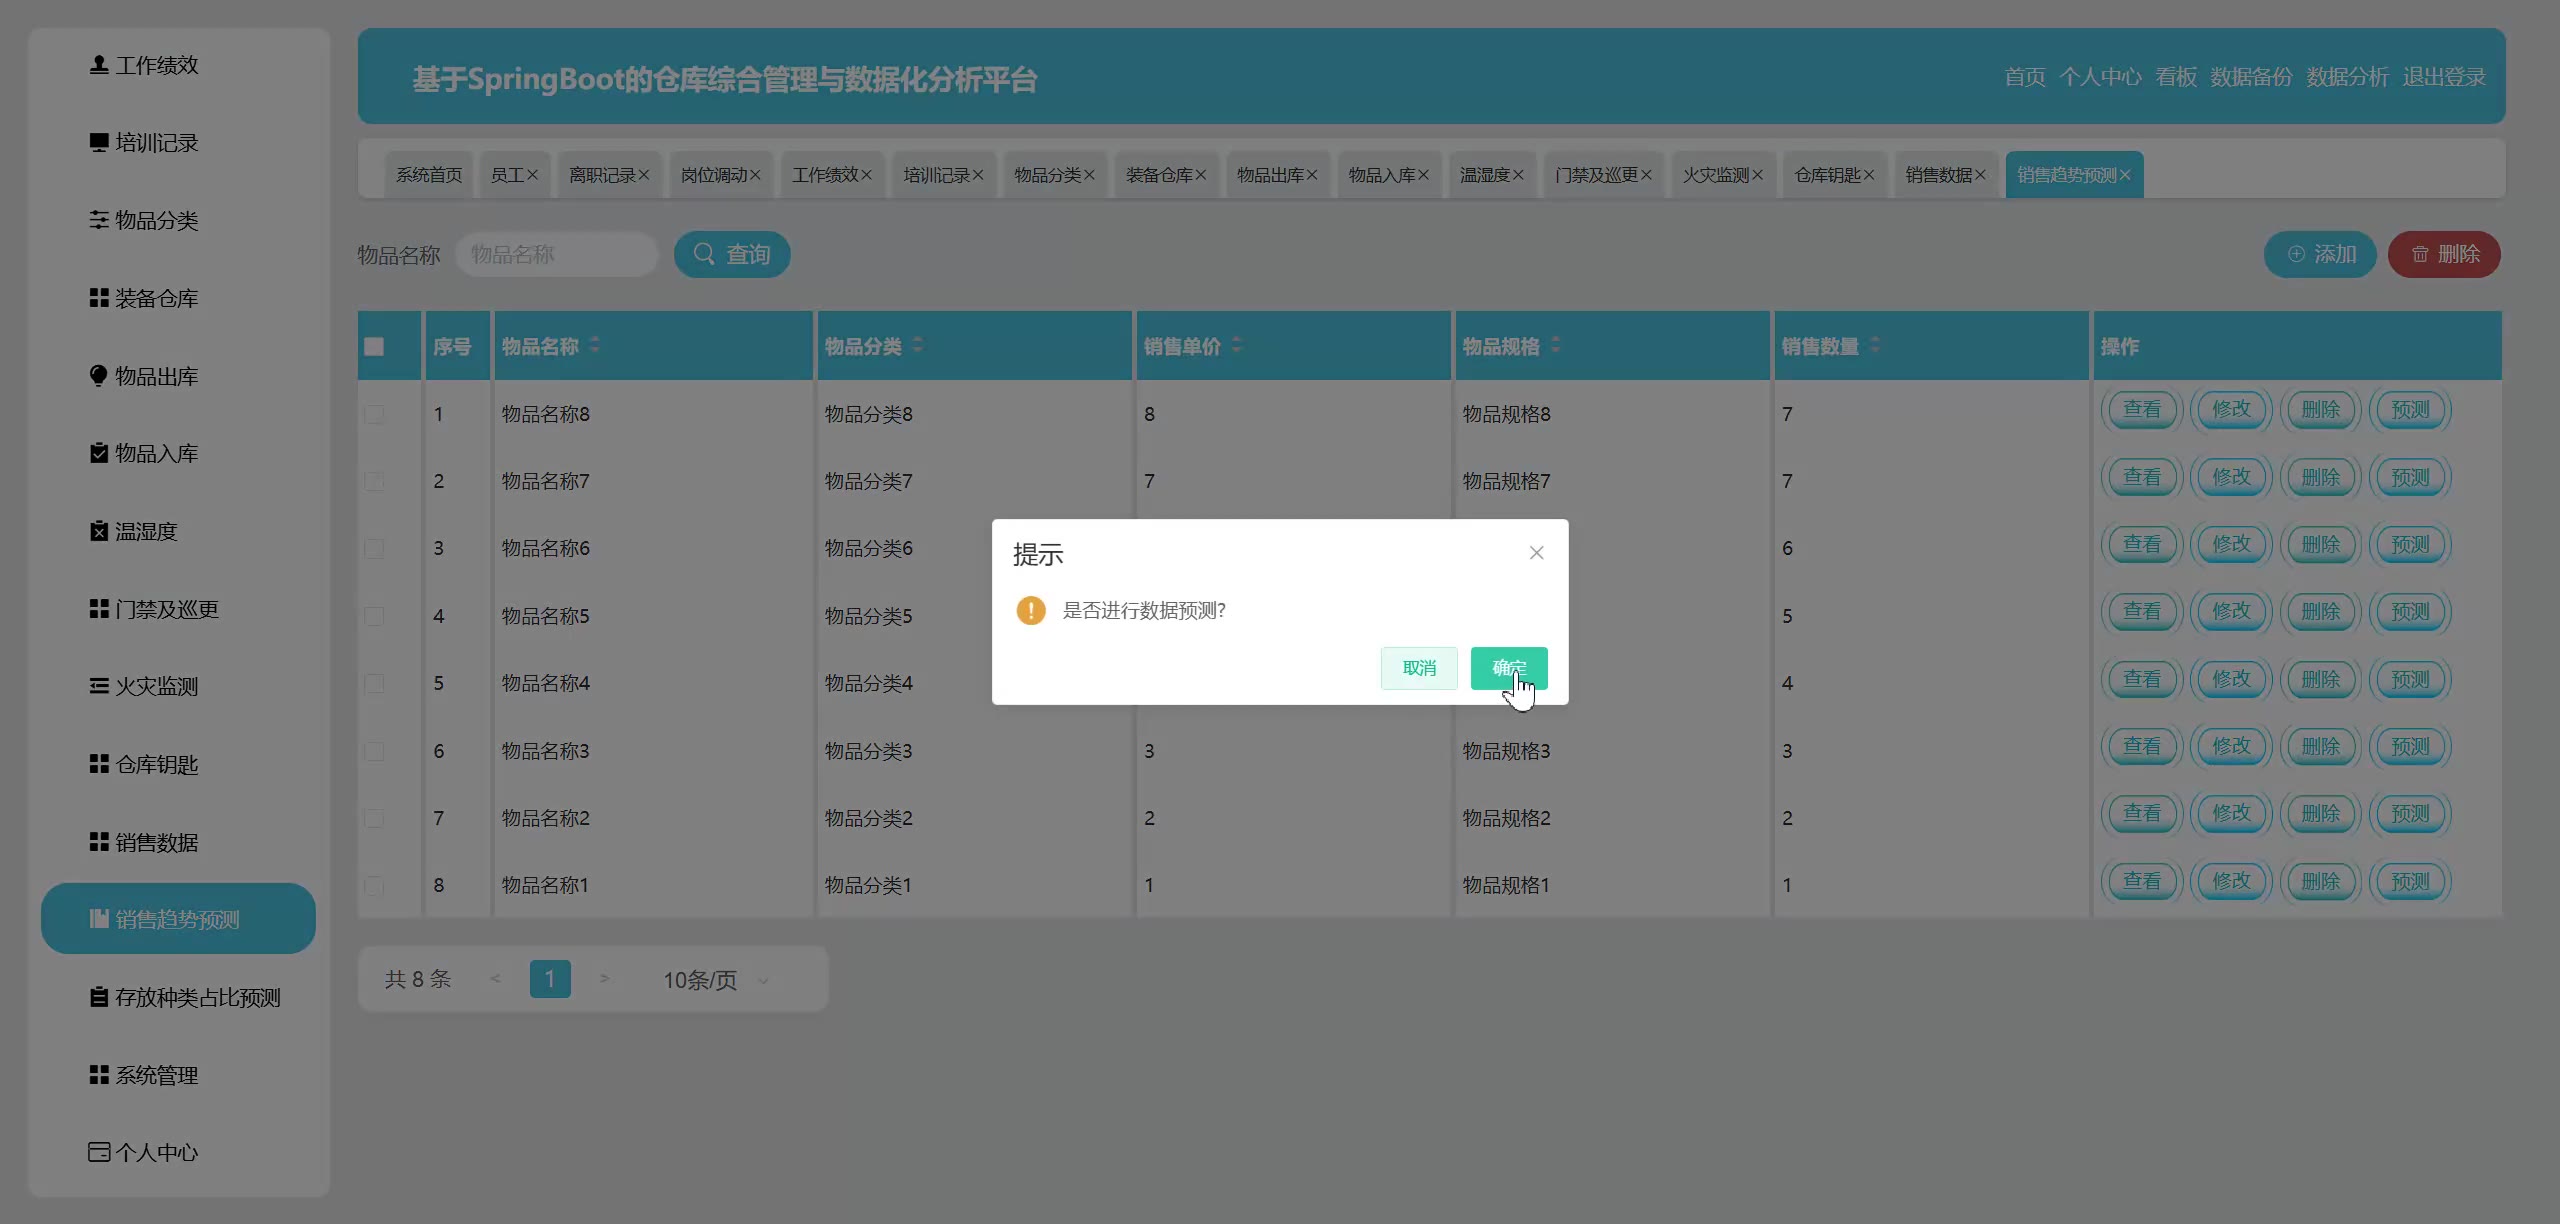Click the orange warning icon in the dialog
2560x1224 pixels.
click(1030, 610)
